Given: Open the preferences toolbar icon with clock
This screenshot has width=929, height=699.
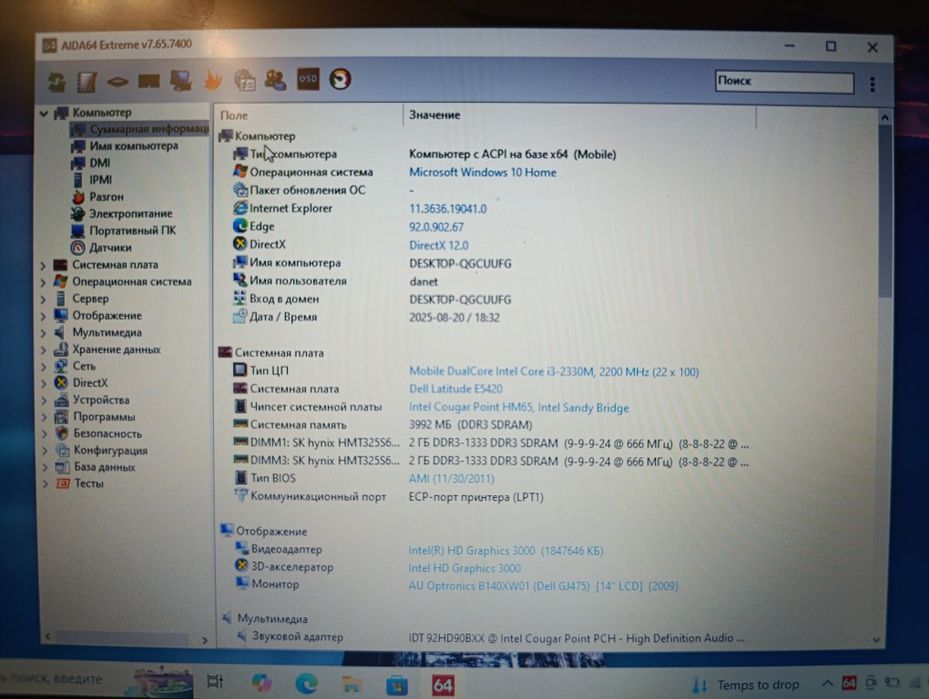Looking at the screenshot, I should click(244, 80).
